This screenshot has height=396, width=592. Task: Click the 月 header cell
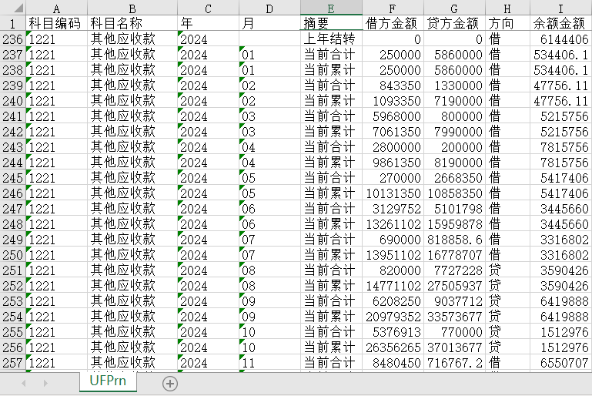point(270,23)
